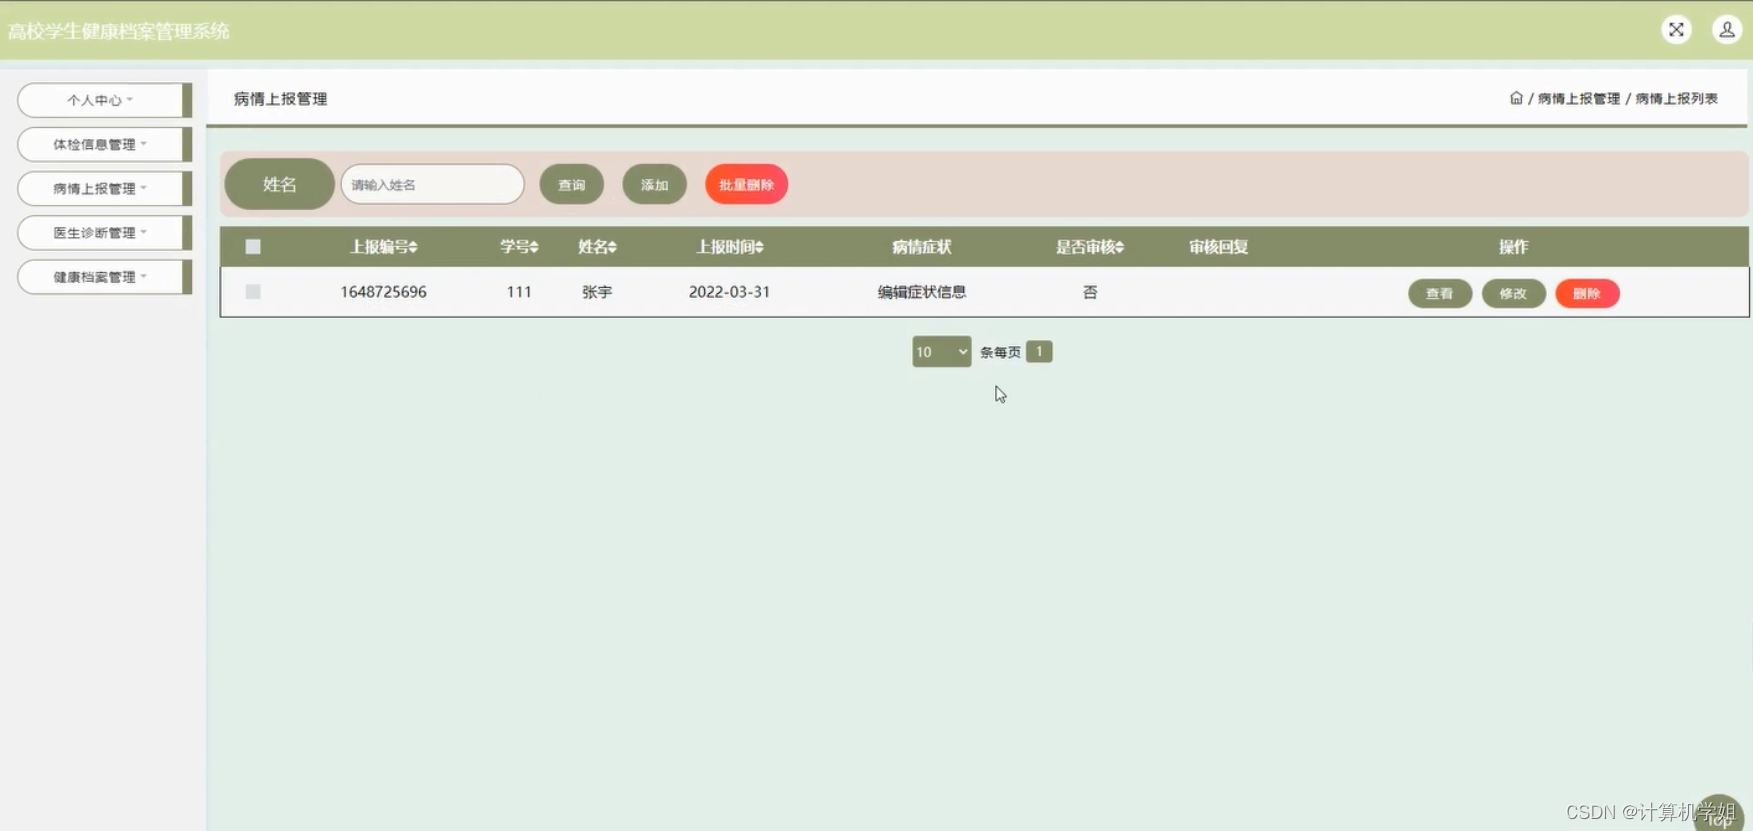Click 操作 column header
Viewport: 1753px width, 831px height.
click(x=1513, y=247)
